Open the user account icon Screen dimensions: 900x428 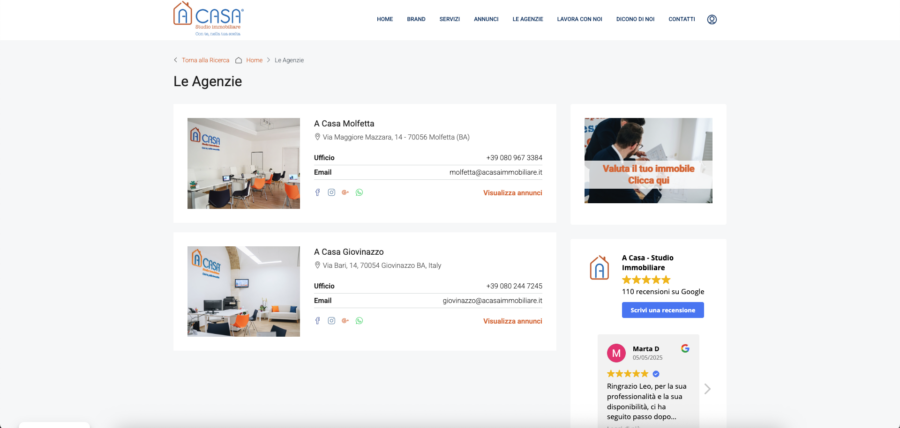tap(712, 19)
